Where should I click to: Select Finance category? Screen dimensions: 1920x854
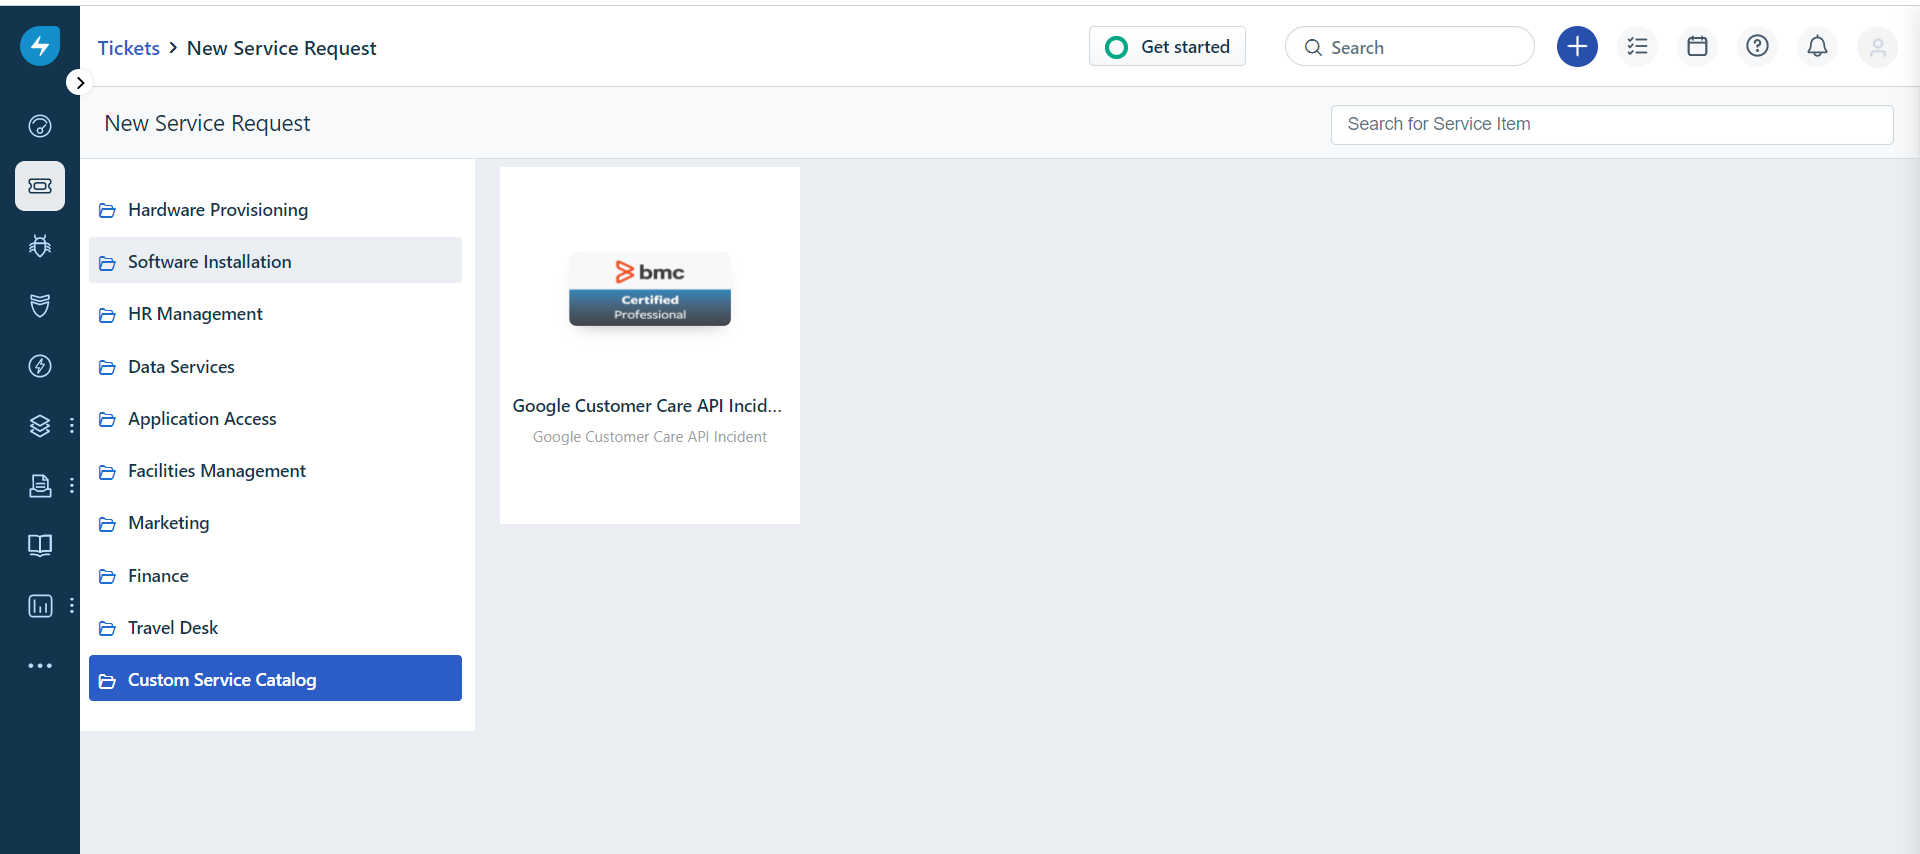click(x=275, y=576)
